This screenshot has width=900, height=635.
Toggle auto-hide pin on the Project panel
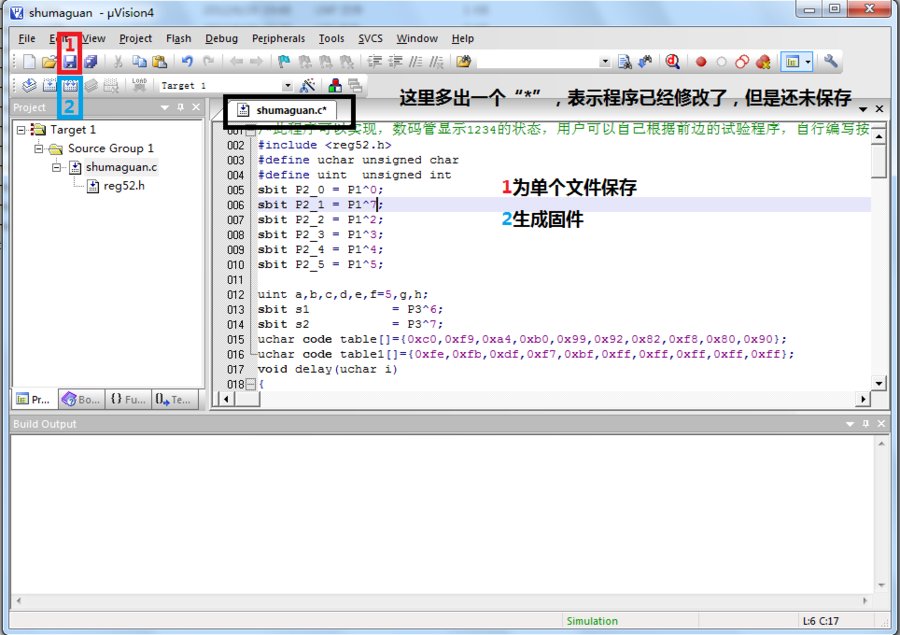(180, 107)
